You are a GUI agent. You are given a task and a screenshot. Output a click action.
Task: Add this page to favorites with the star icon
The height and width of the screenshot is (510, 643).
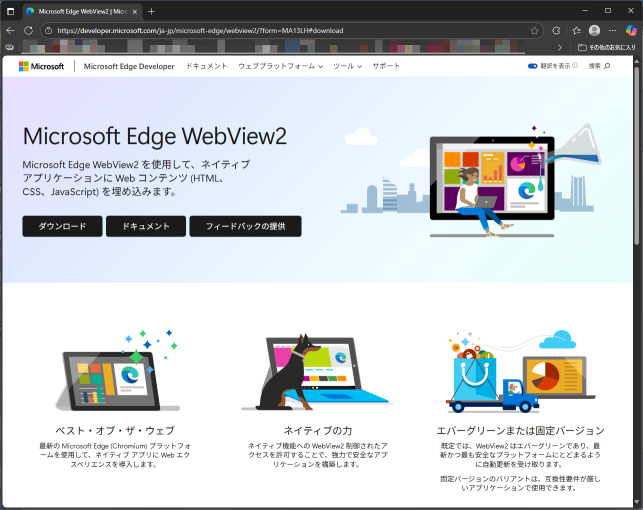(535, 30)
